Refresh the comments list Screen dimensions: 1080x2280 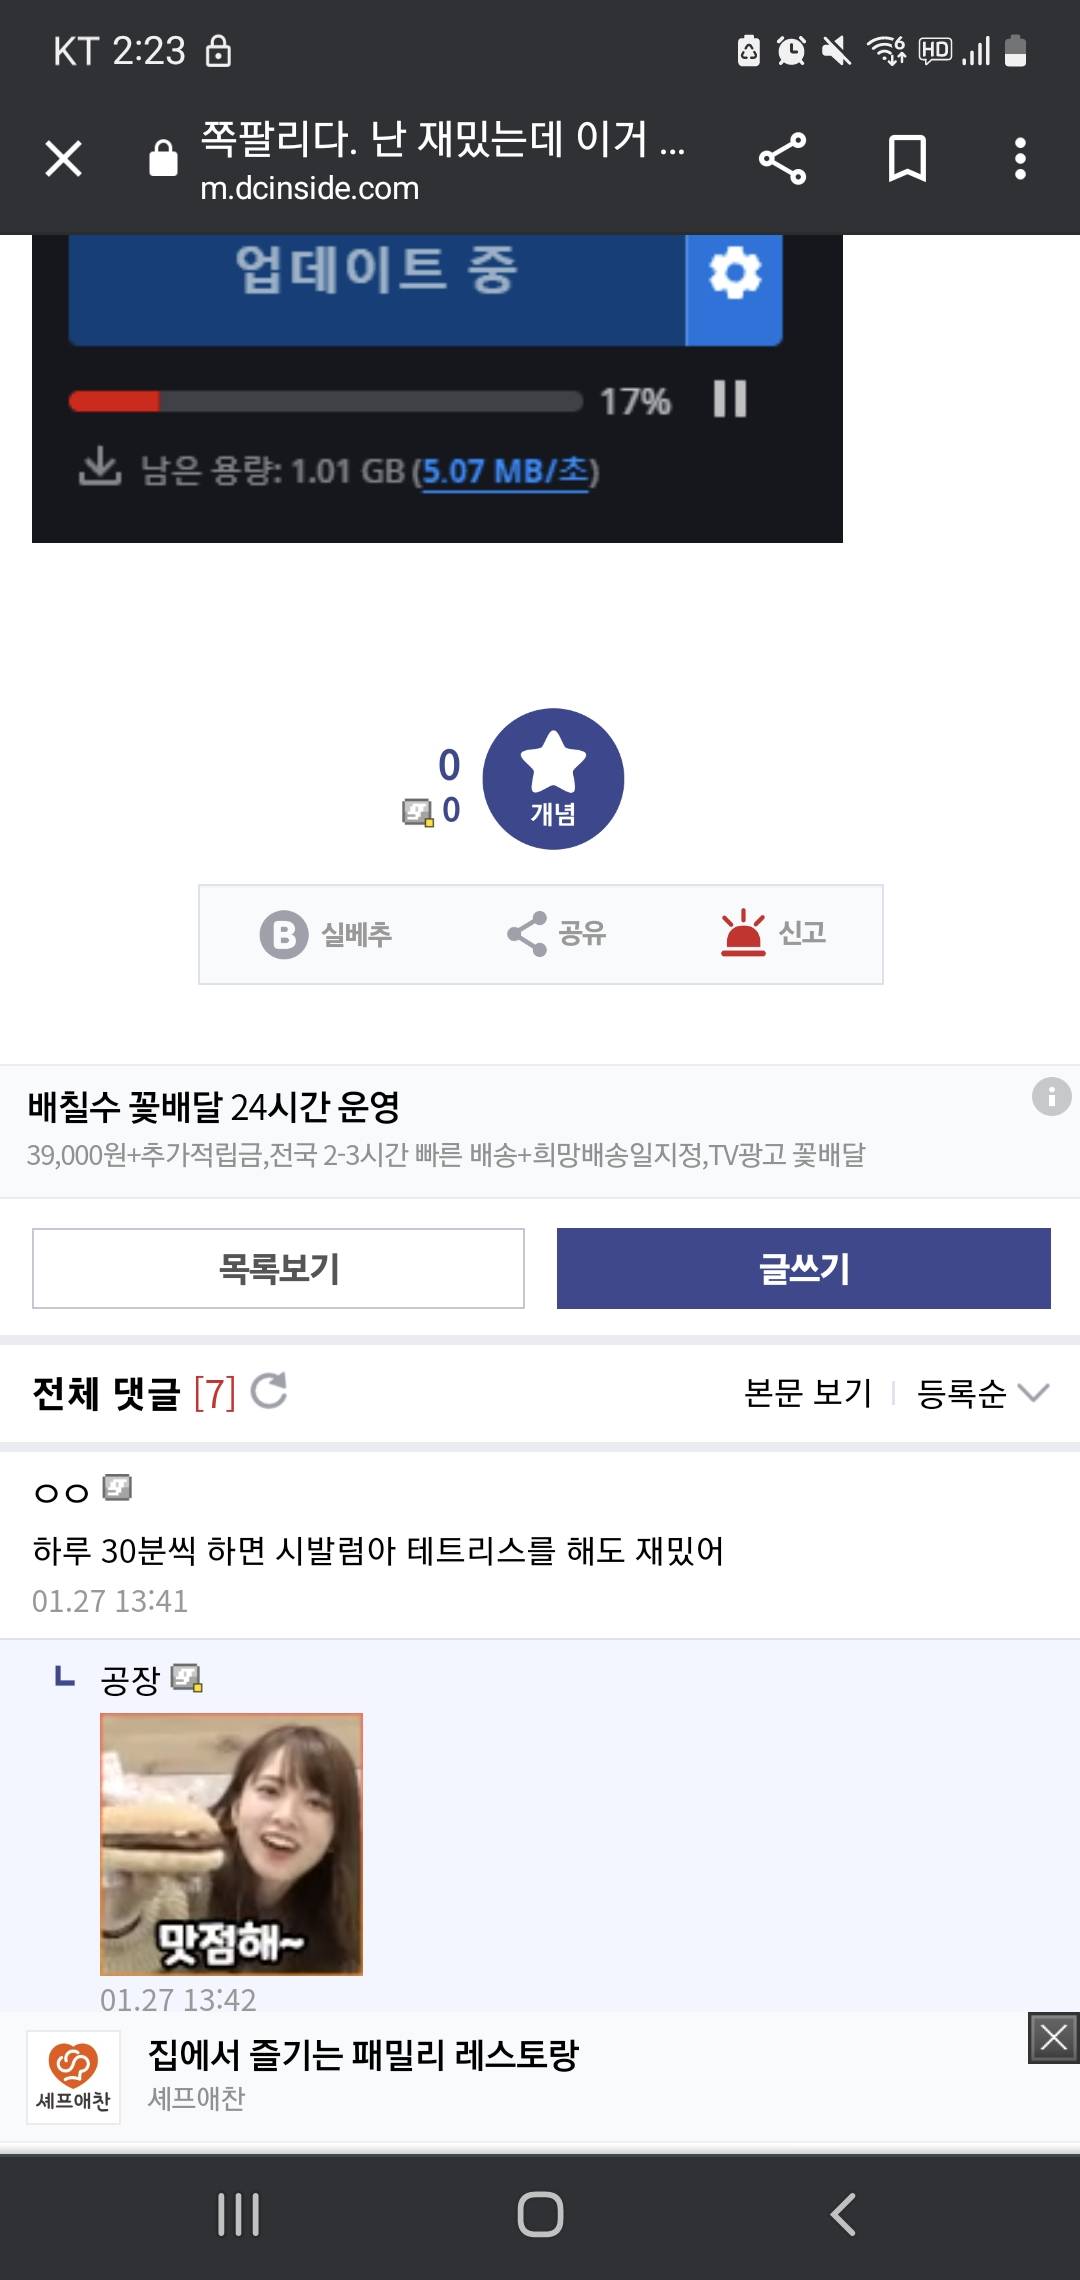269,1391
